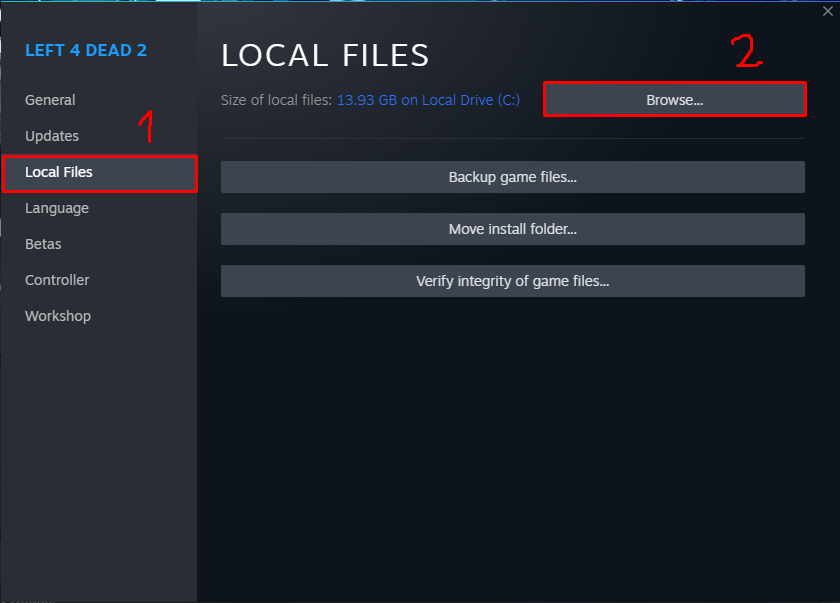Close the properties window with X
The width and height of the screenshot is (840, 603).
click(828, 11)
